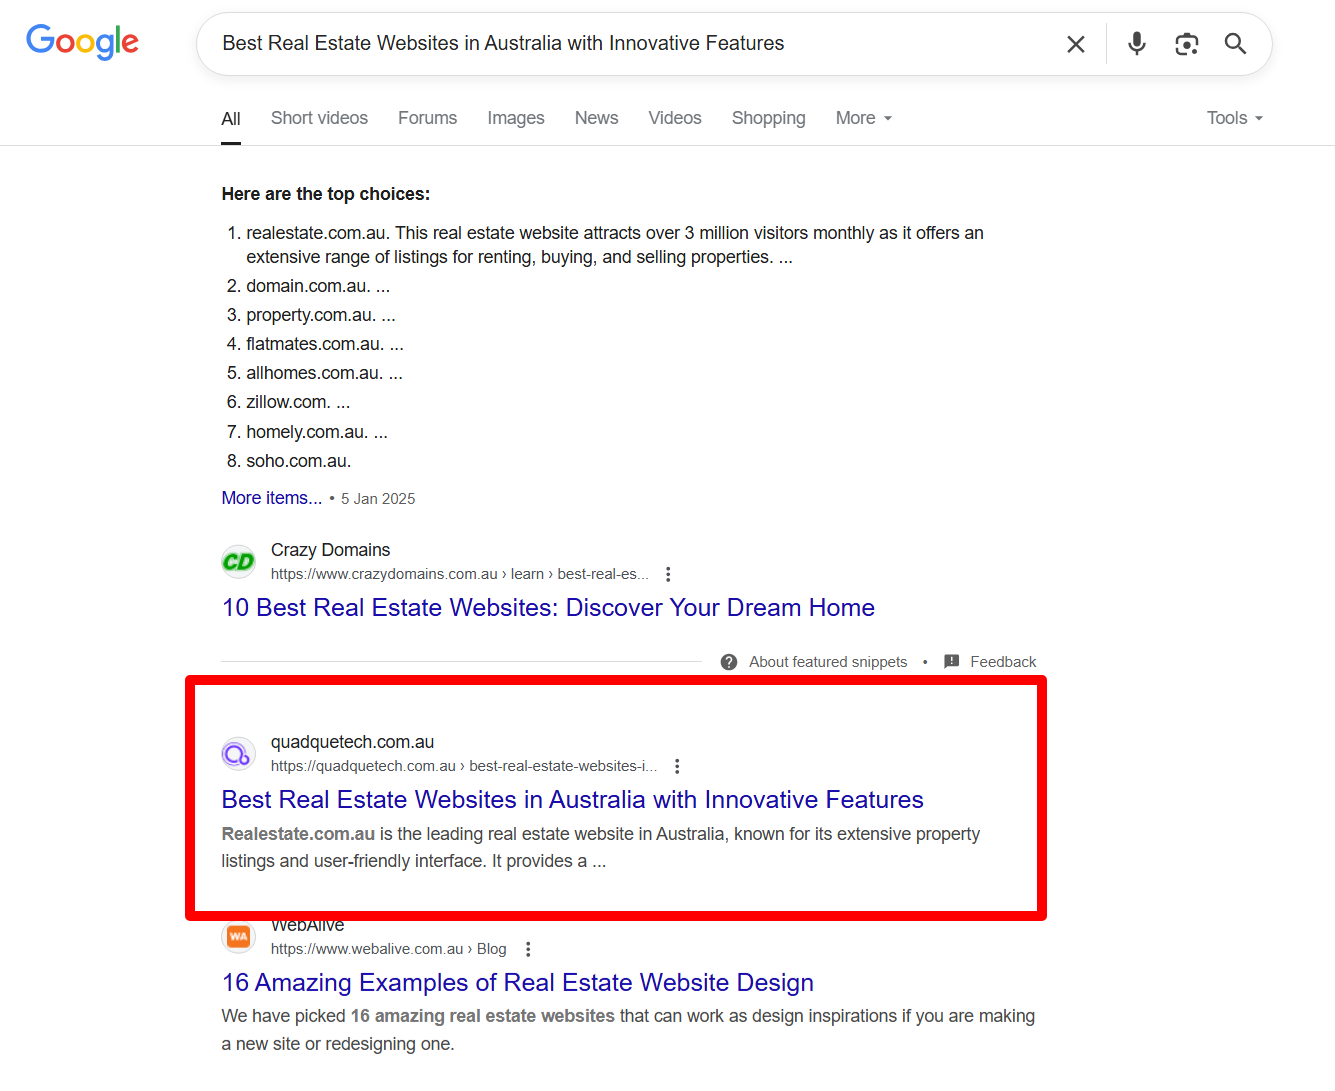The width and height of the screenshot is (1335, 1091).
Task: Expand the More search filters dropdown
Action: click(863, 118)
